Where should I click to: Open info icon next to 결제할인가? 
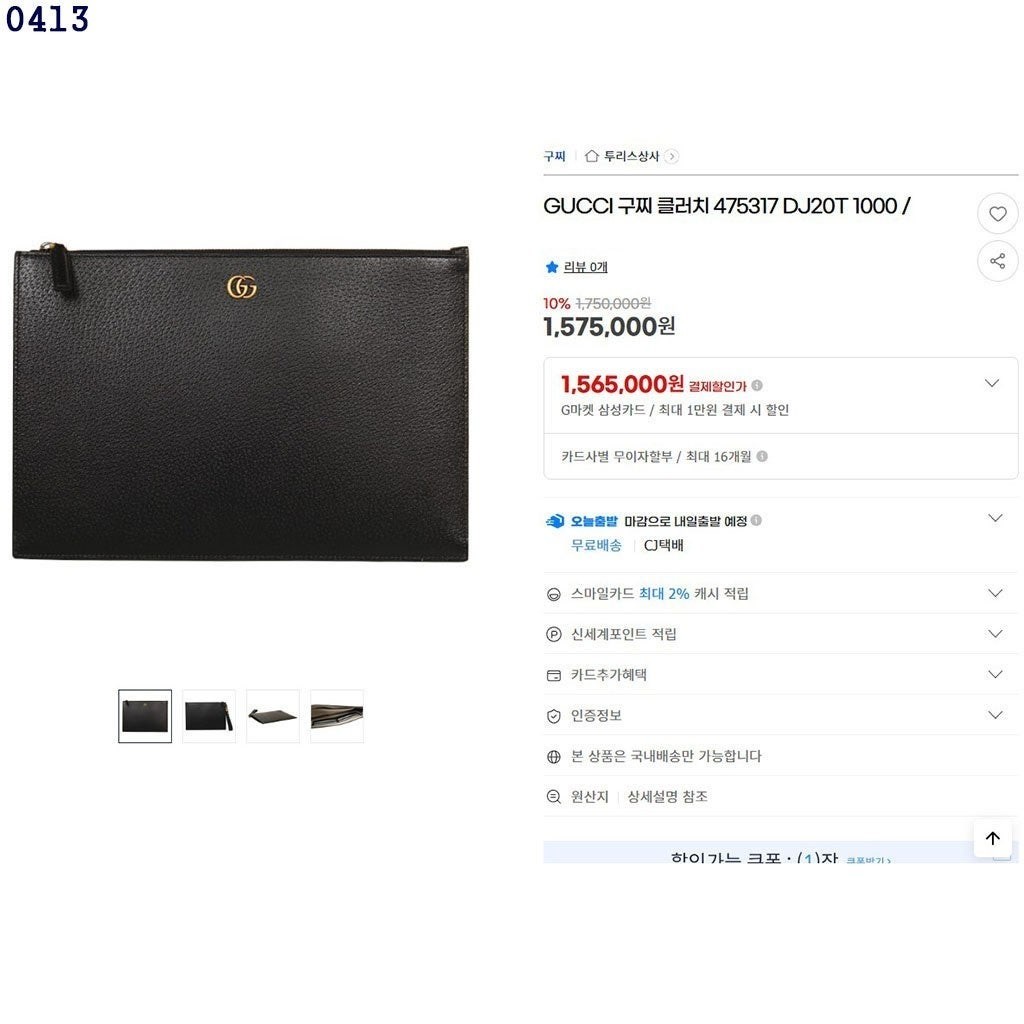coord(757,385)
